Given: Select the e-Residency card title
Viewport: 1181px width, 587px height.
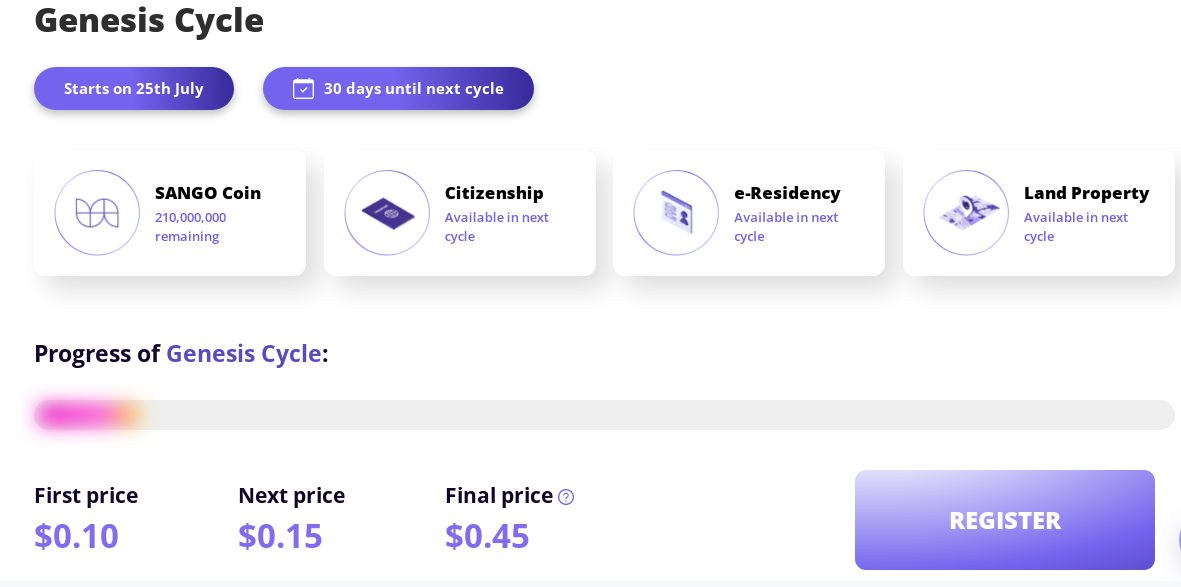Looking at the screenshot, I should coord(787,193).
